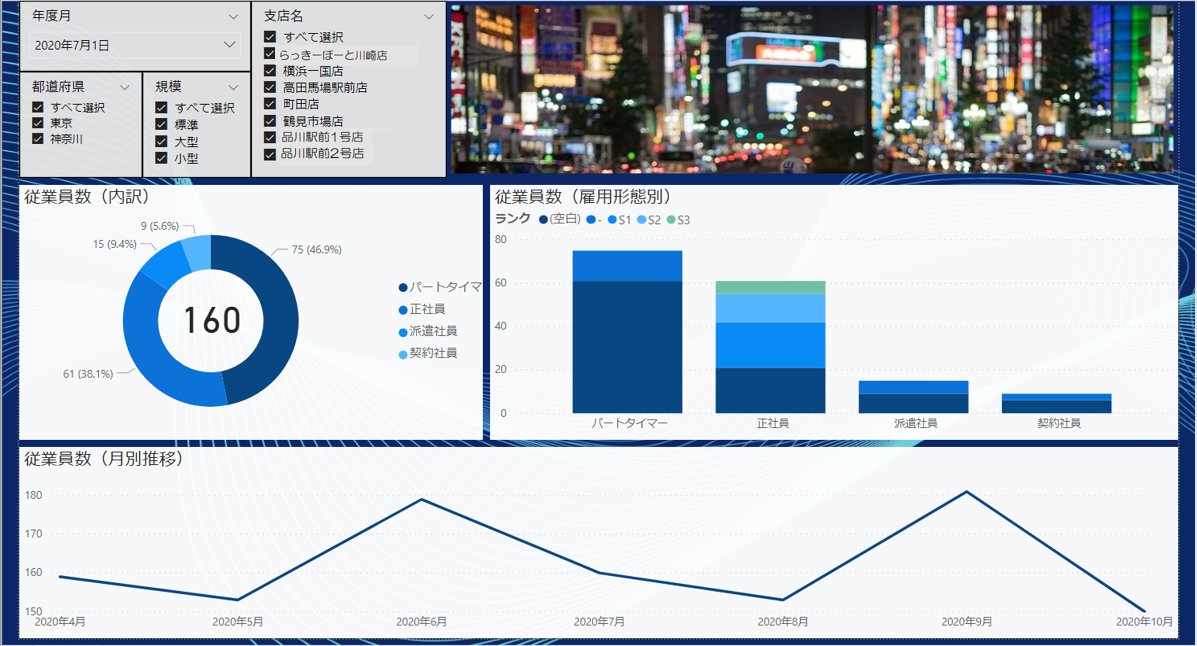Select the 契約社員 legend dot in donut legend
The width and height of the screenshot is (1197, 646).
point(403,354)
